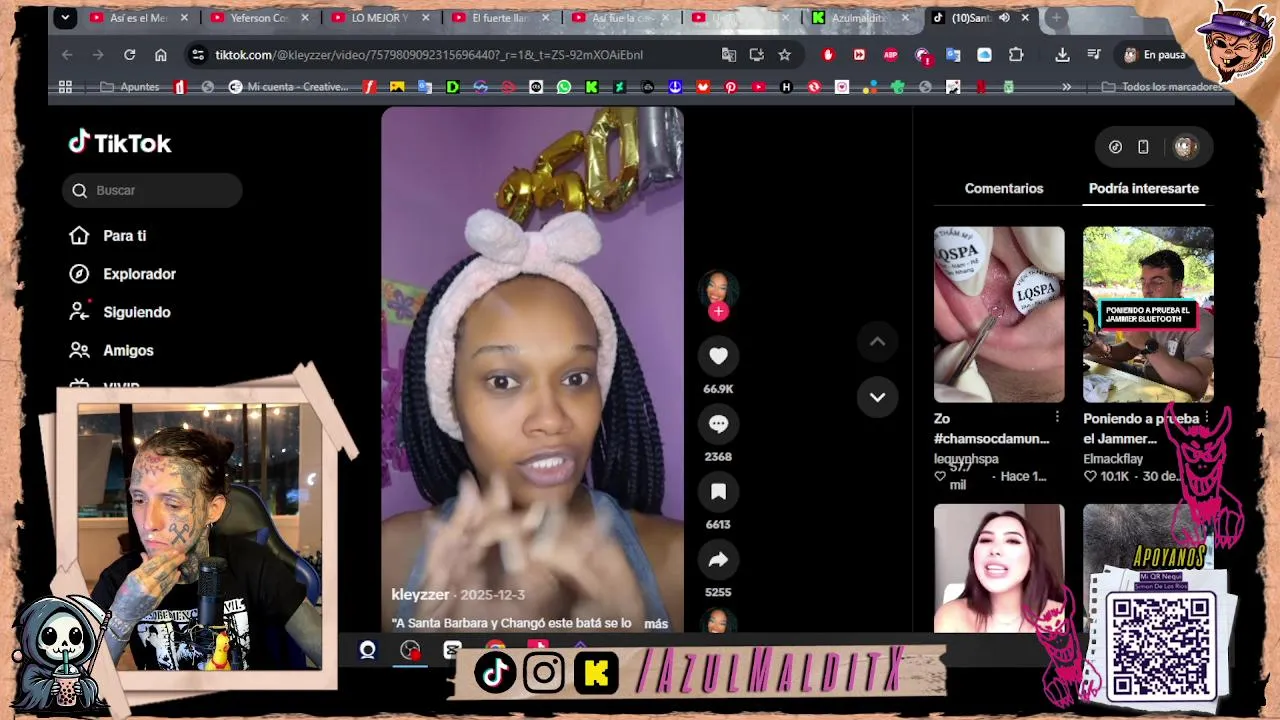The width and height of the screenshot is (1280, 720).
Task: Switch to the Azulmaldit Kick tab
Action: [x=860, y=18]
